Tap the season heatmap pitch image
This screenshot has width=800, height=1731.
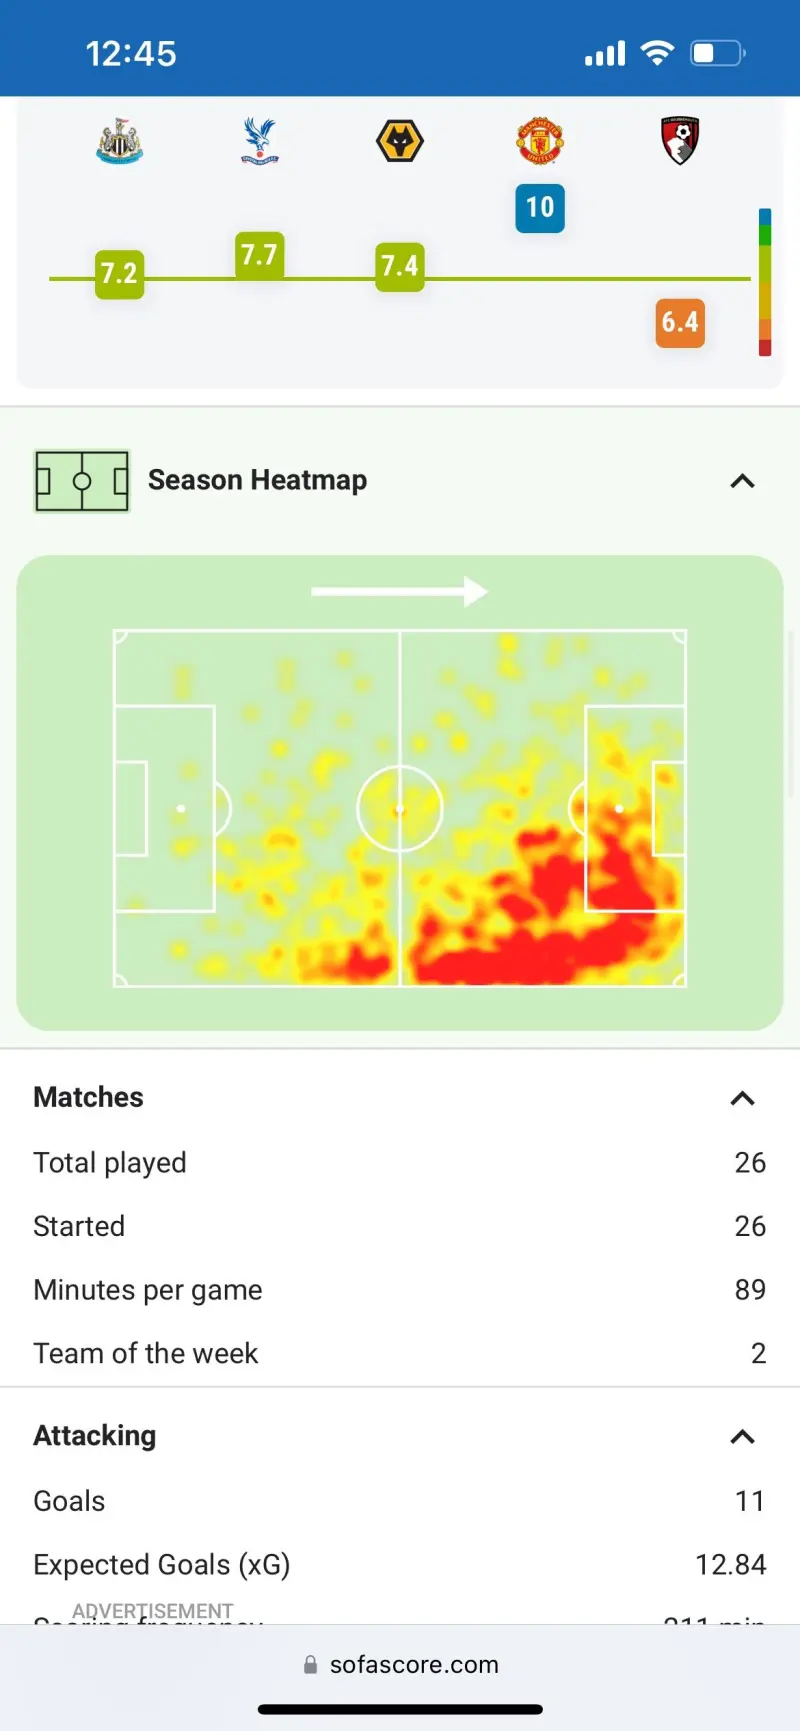pos(400,808)
